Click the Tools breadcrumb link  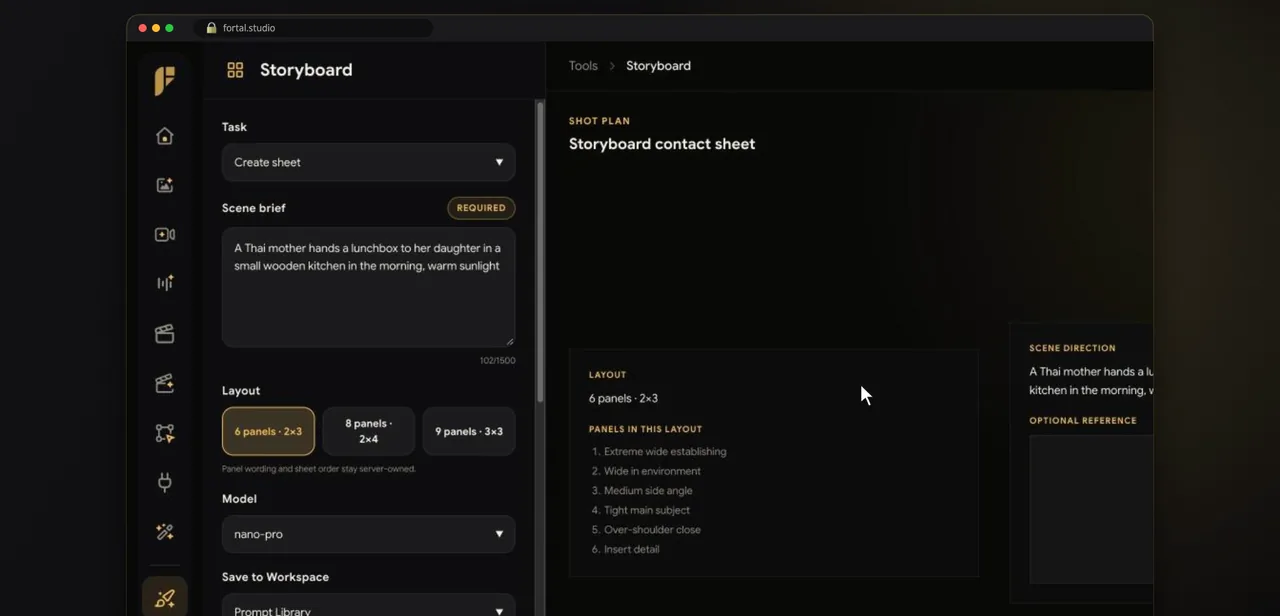coord(583,66)
